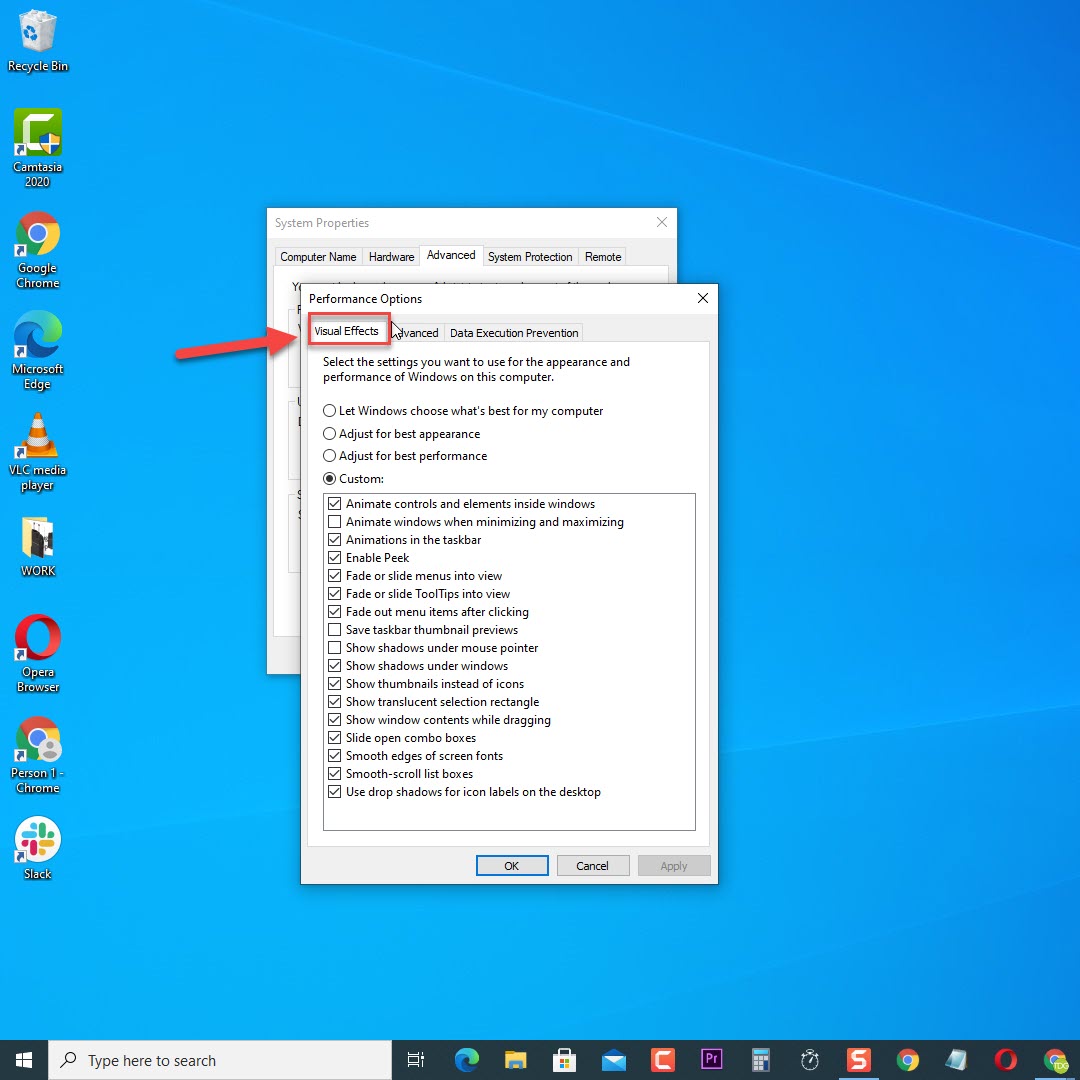Launch Microsoft Edge from the taskbar
The height and width of the screenshot is (1080, 1080).
466,1060
